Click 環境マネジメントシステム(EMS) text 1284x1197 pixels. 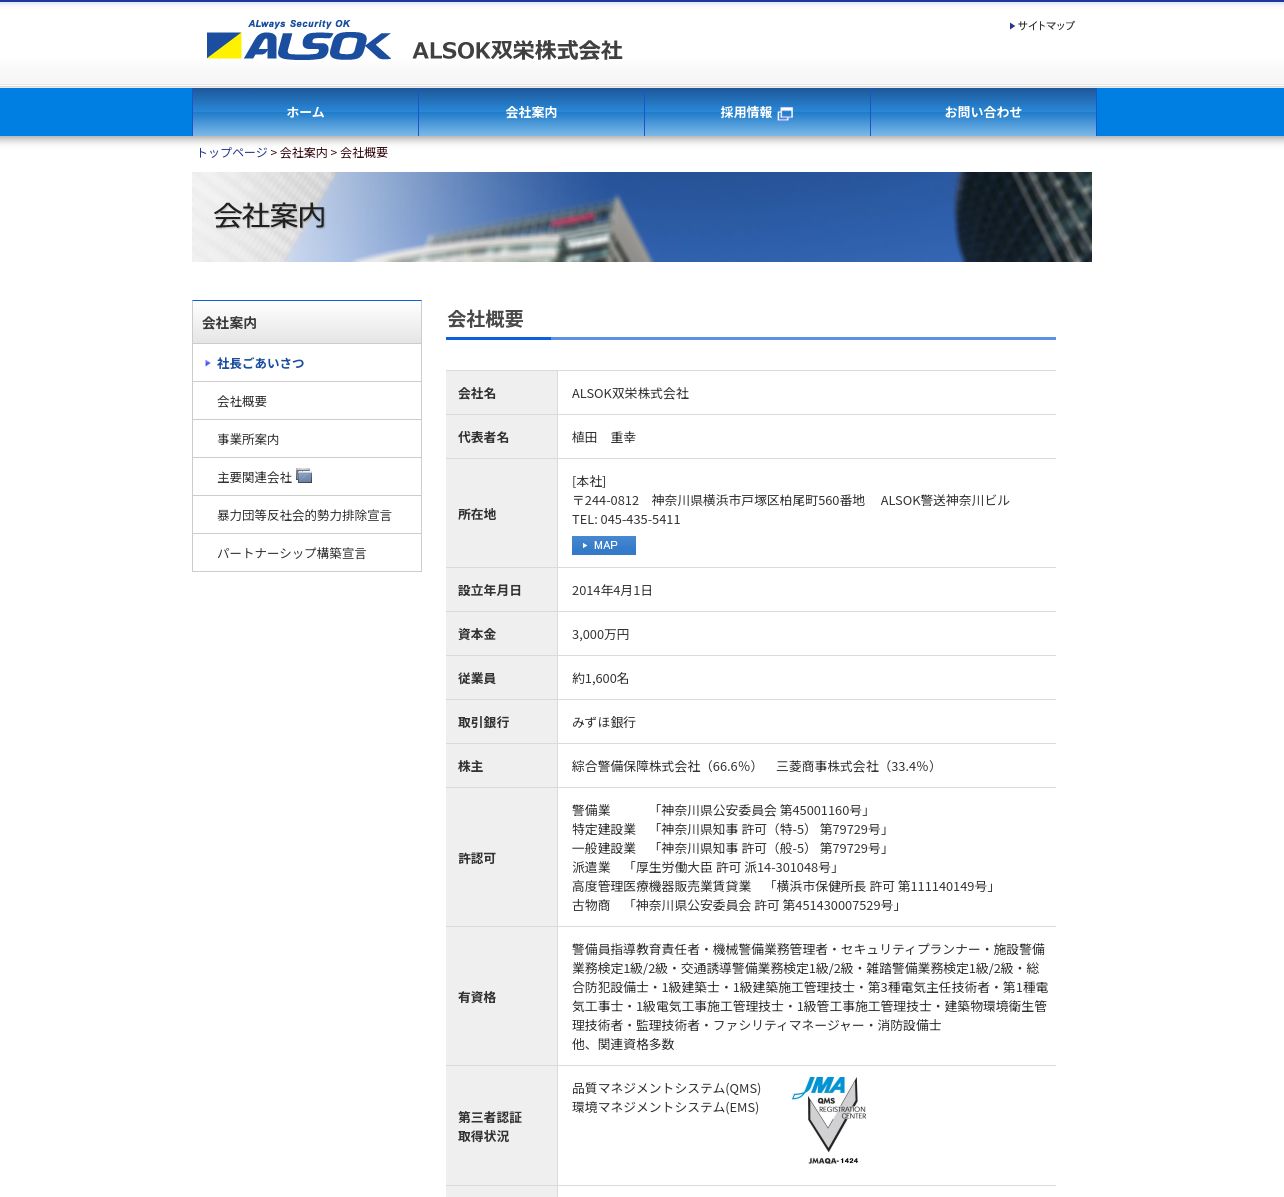[x=666, y=1107]
